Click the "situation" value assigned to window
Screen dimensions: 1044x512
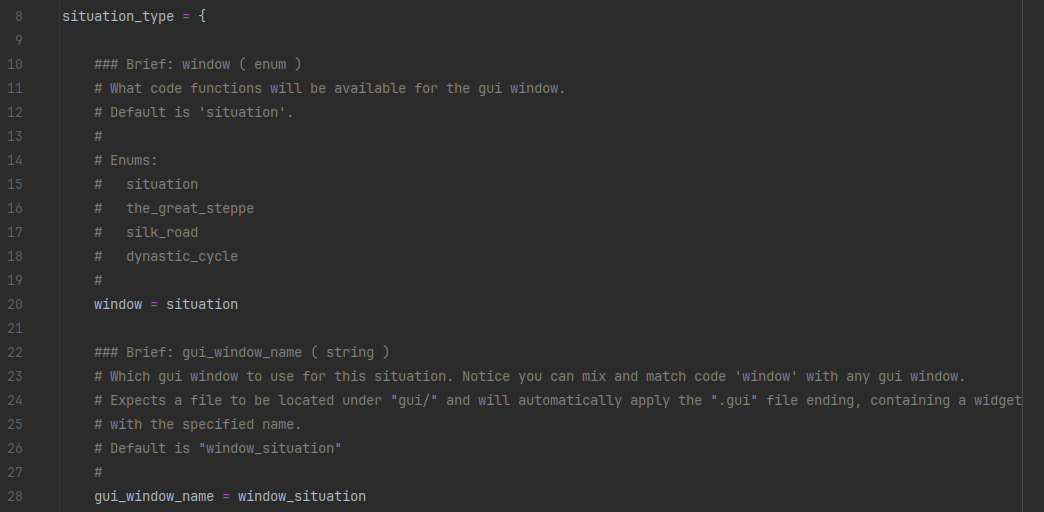(x=202, y=305)
